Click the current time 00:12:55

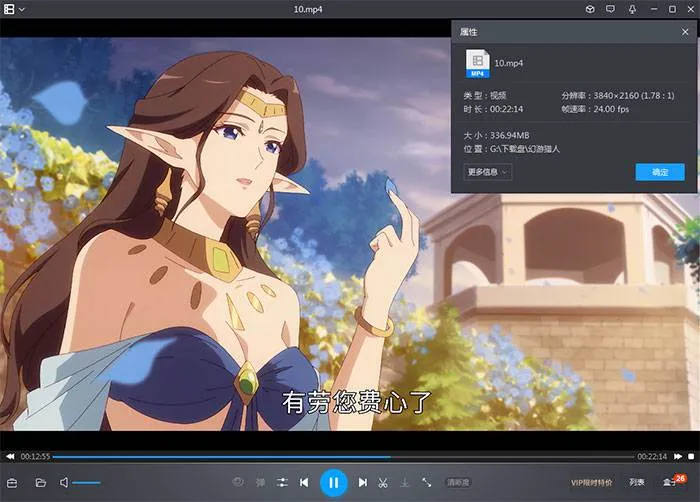(x=35, y=456)
